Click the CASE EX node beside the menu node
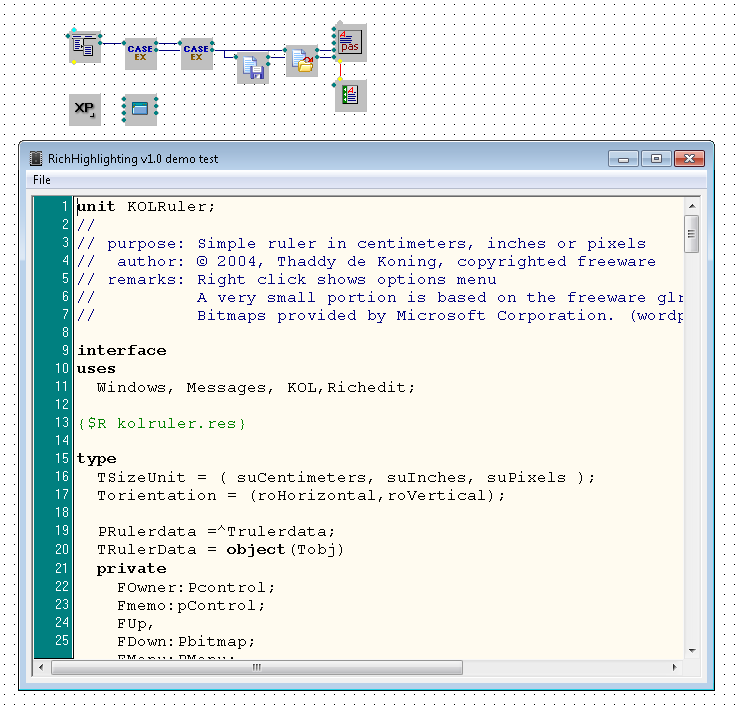735x707 pixels. point(141,53)
